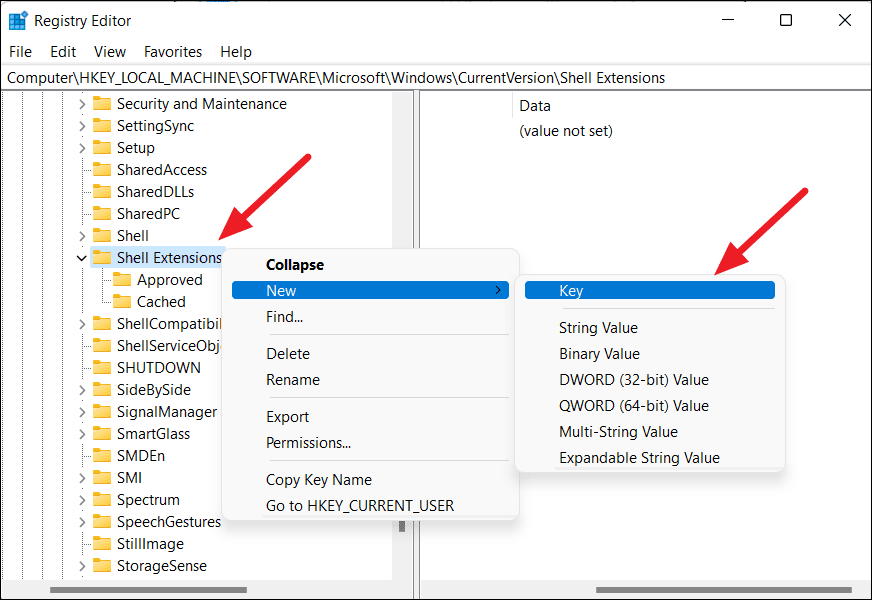Click the ShellCompatibility folder icon

pos(102,324)
